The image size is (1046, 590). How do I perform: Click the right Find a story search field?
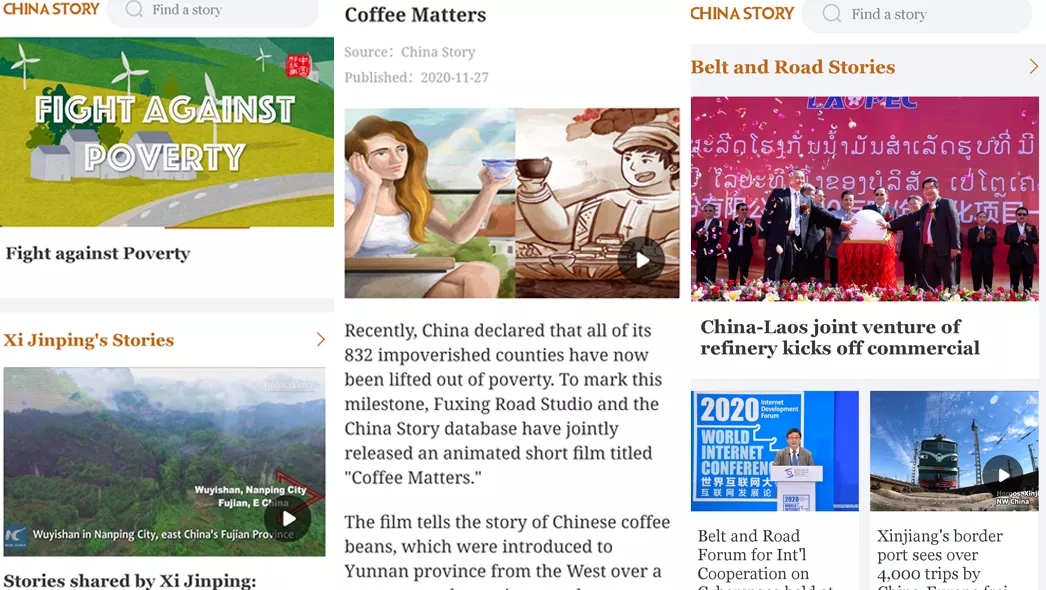coord(917,14)
